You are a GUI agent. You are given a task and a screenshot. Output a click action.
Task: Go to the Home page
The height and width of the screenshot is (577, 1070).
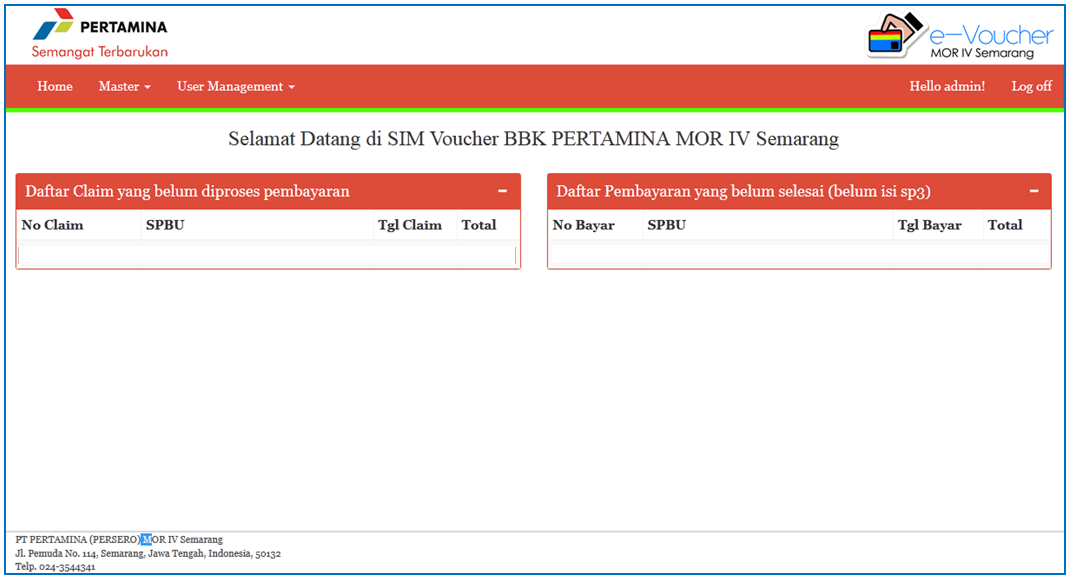tap(55, 87)
